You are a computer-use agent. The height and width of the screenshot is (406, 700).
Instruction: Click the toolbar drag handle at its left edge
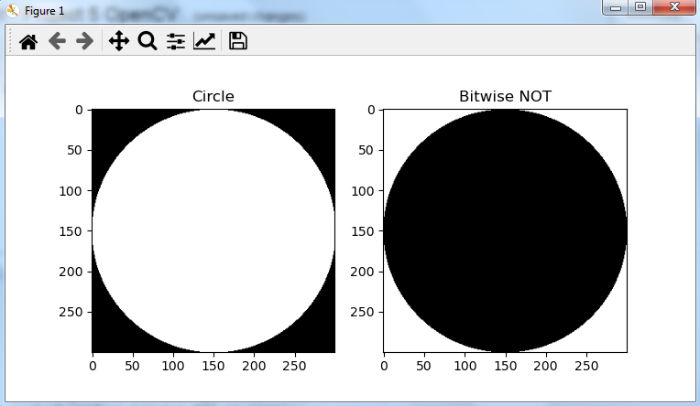pos(10,41)
